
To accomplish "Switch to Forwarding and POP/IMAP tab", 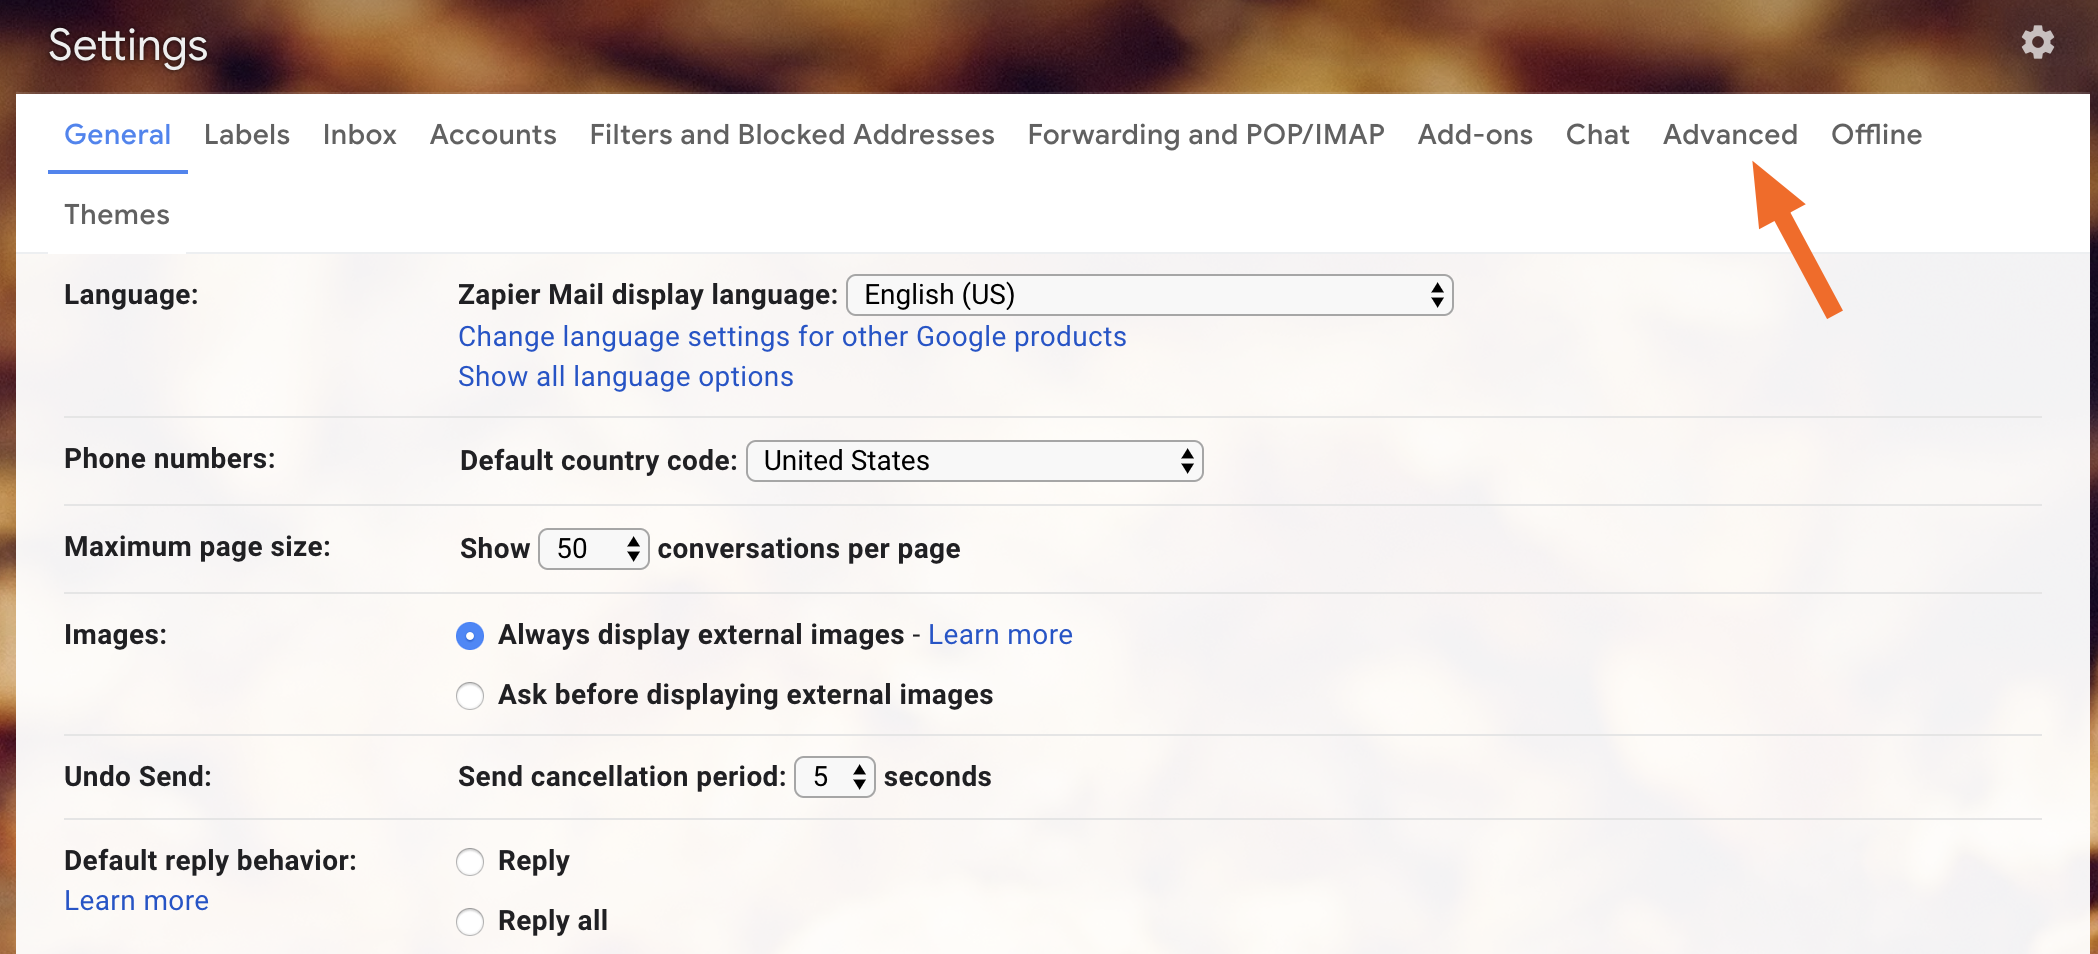I will pos(1205,135).
